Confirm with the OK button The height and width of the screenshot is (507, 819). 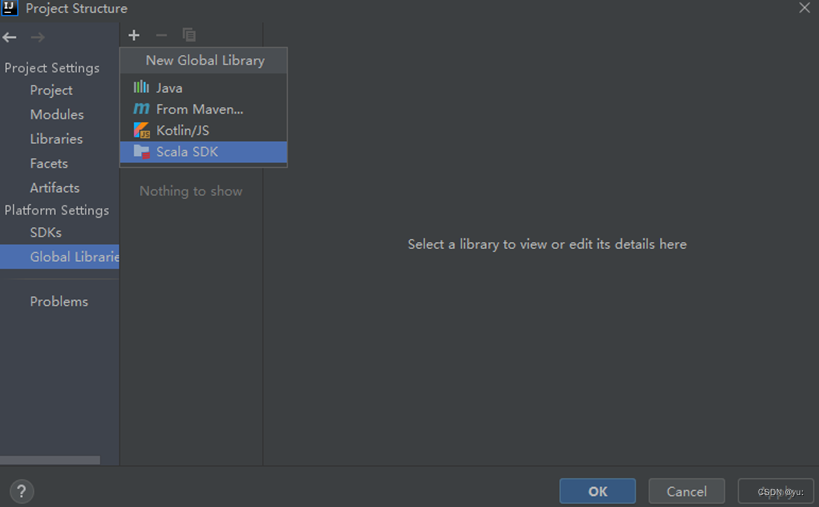(598, 491)
